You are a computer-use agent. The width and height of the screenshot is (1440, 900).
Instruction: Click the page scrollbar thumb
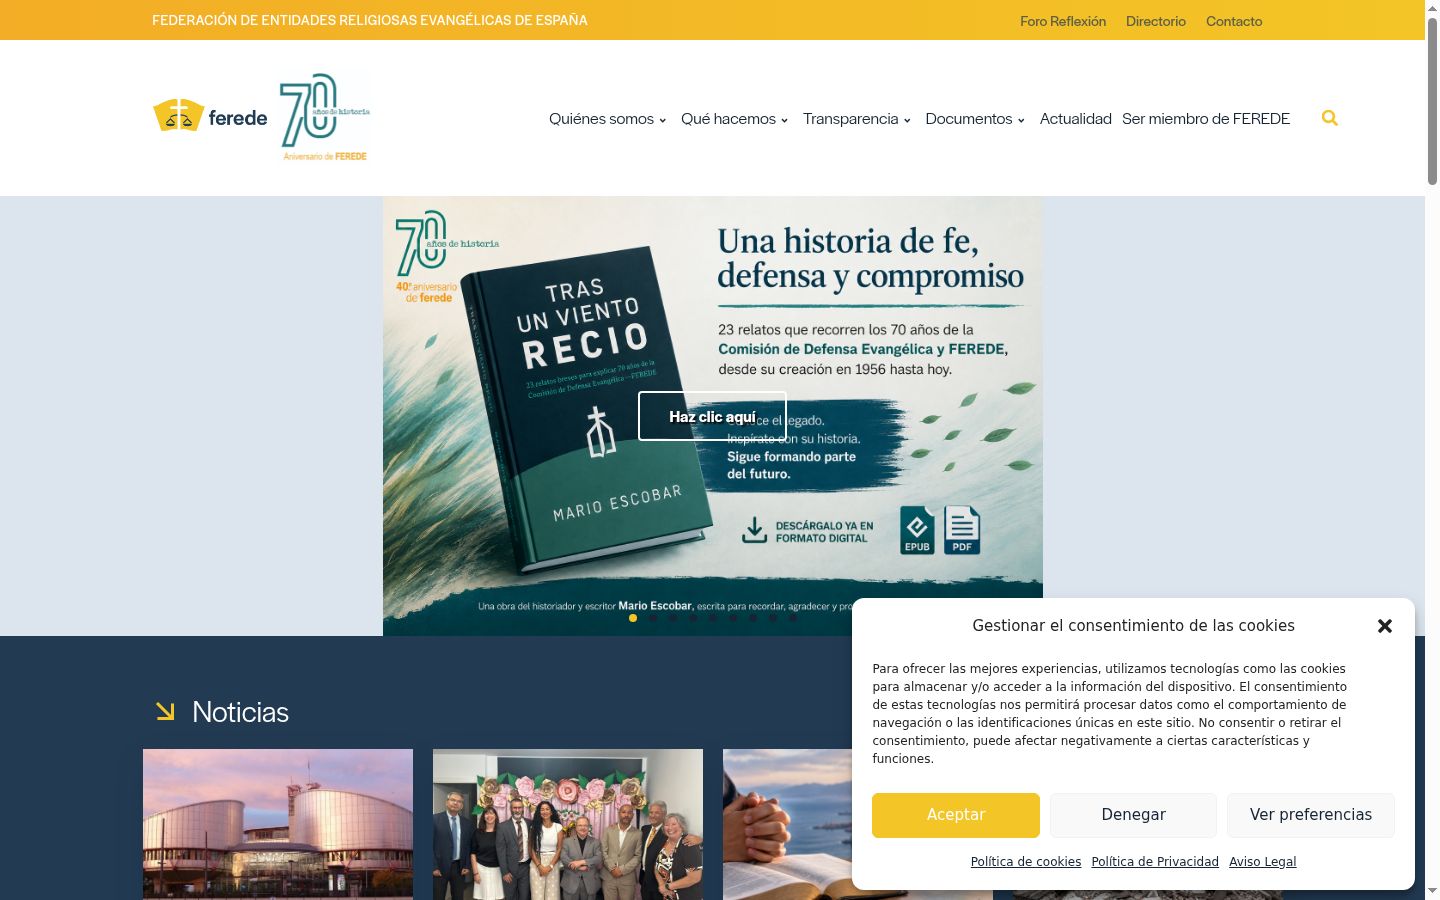click(x=1432, y=100)
